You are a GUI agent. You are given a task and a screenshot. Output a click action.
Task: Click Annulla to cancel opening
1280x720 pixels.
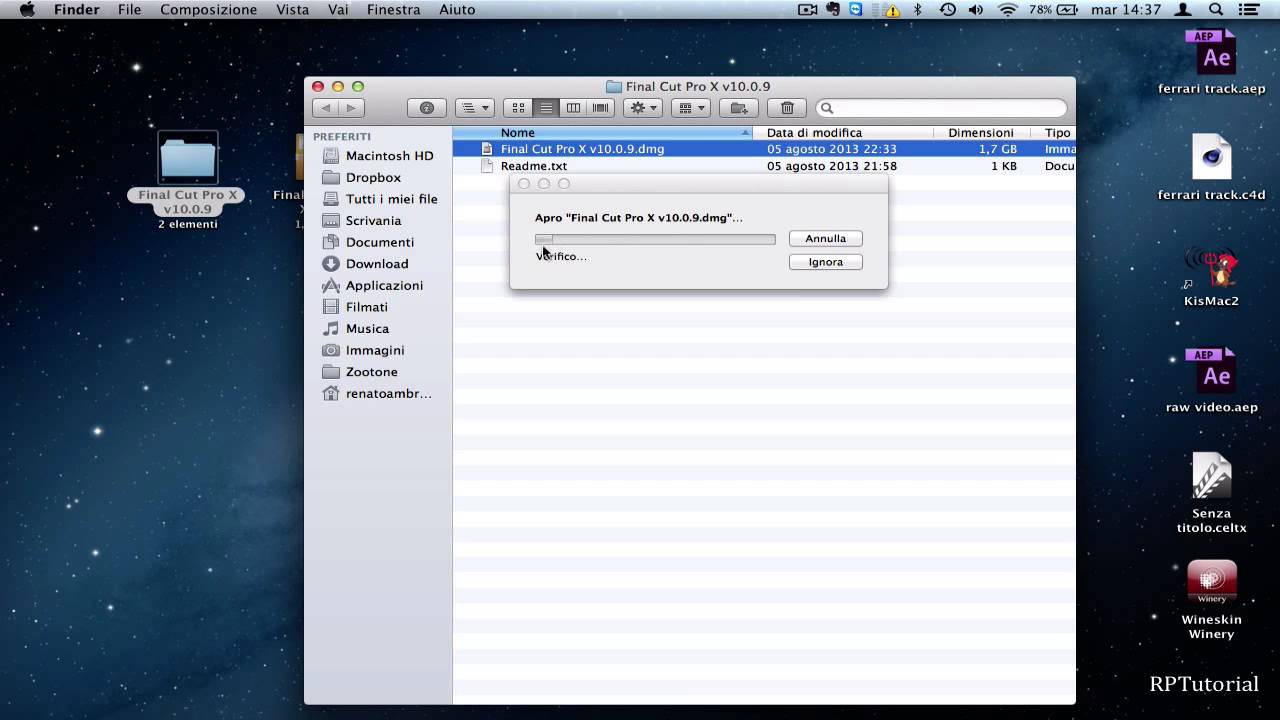pos(826,238)
